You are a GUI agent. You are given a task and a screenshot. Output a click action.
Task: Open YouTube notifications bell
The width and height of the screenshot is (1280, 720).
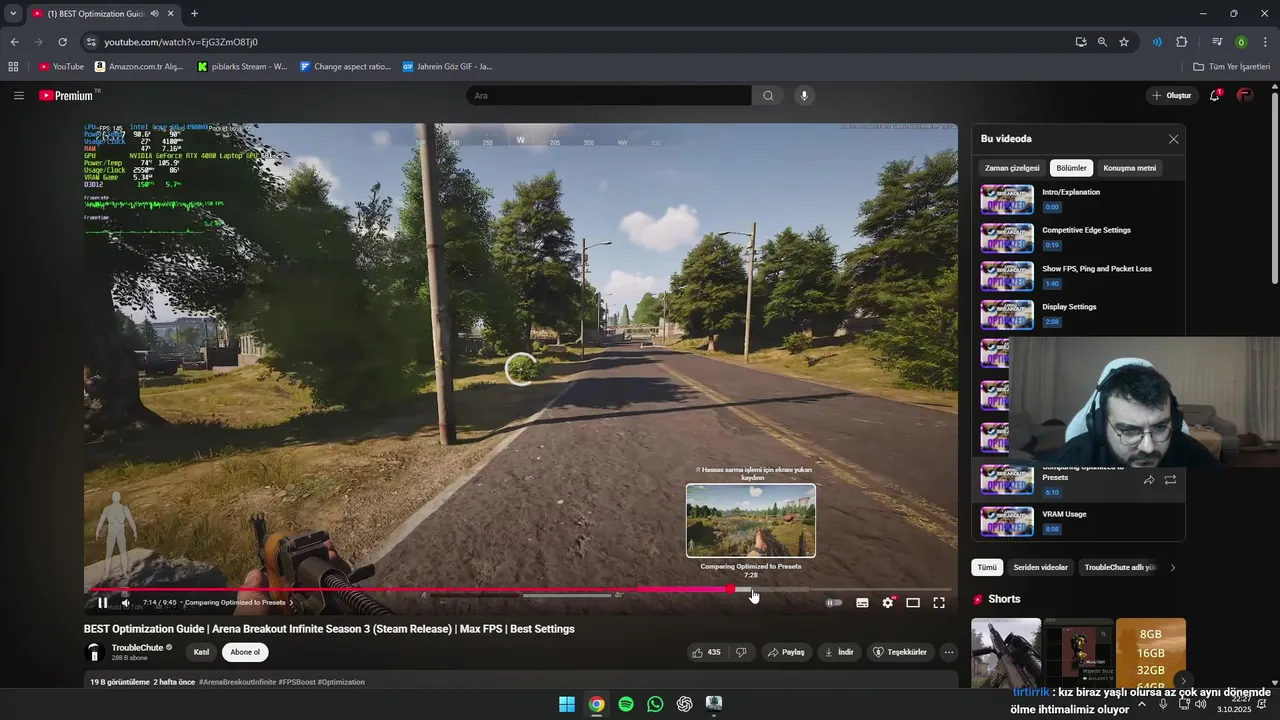click(1214, 96)
